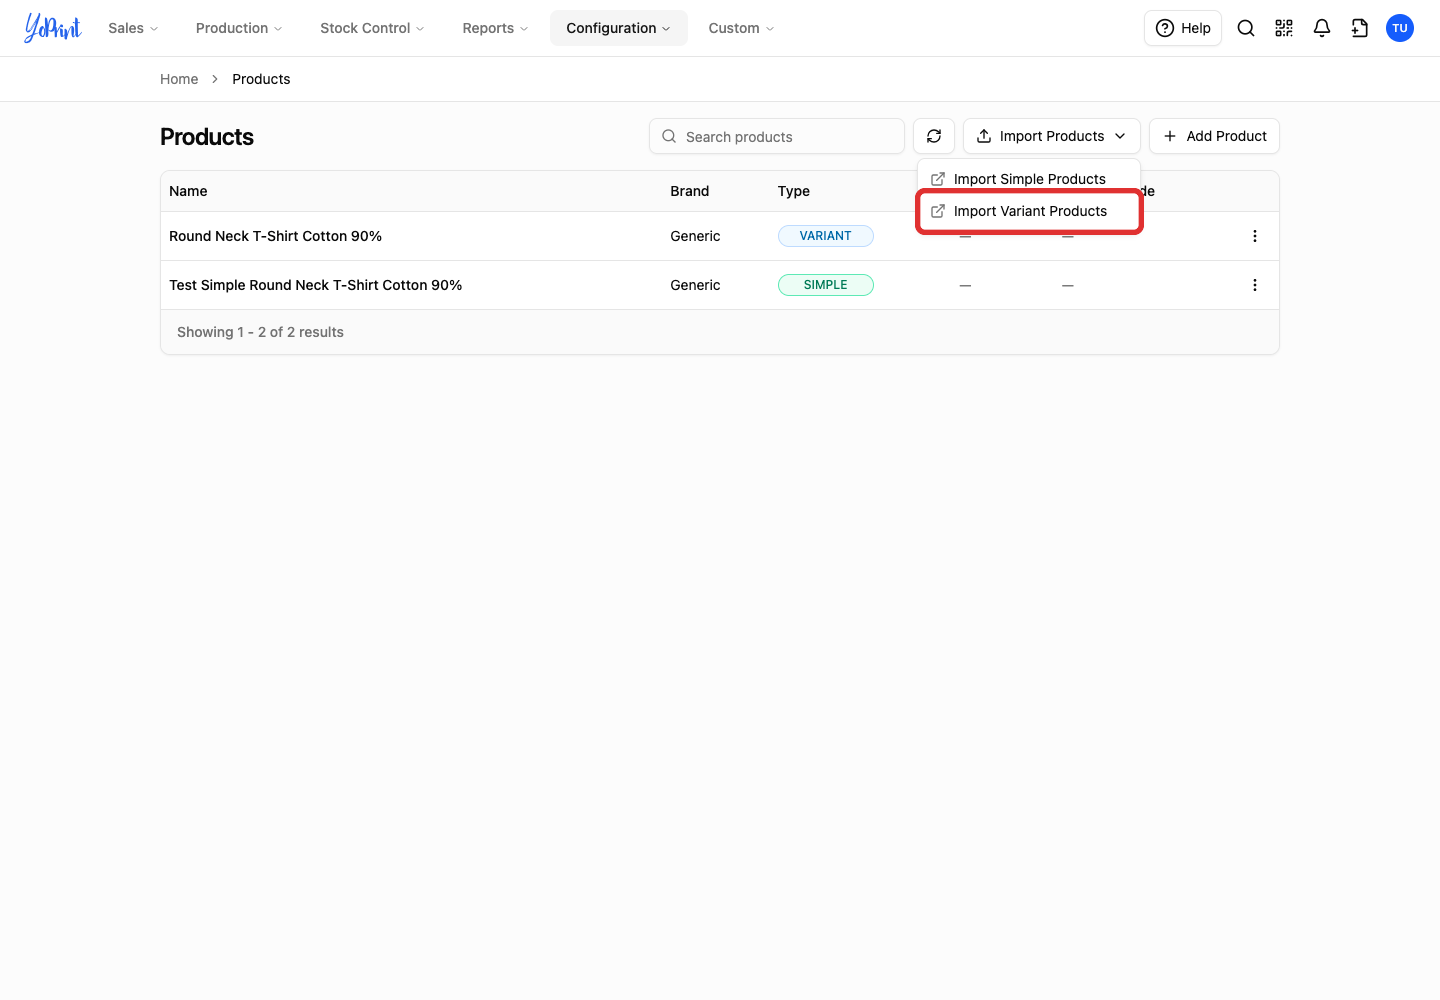Click the Products breadcrumb
Image resolution: width=1440 pixels, height=1000 pixels.
(261, 79)
